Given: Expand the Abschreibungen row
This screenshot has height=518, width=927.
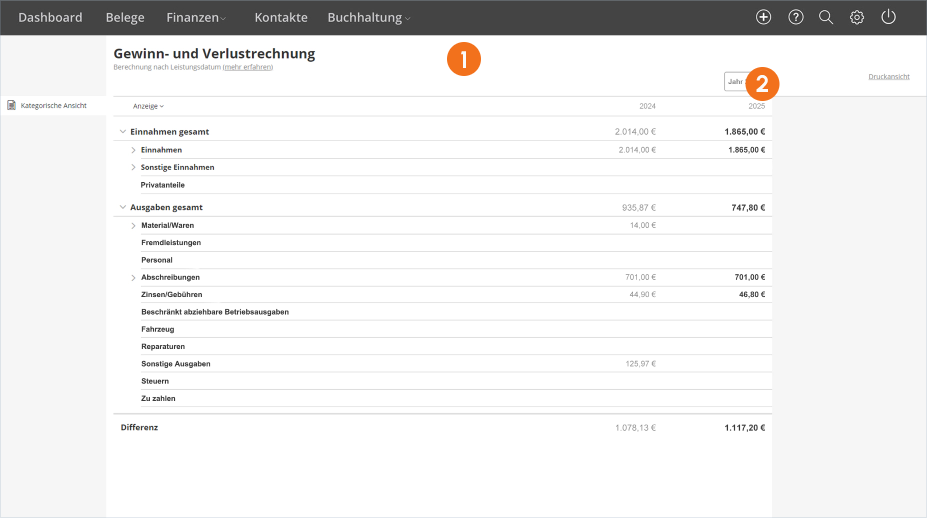Looking at the screenshot, I should pos(134,277).
